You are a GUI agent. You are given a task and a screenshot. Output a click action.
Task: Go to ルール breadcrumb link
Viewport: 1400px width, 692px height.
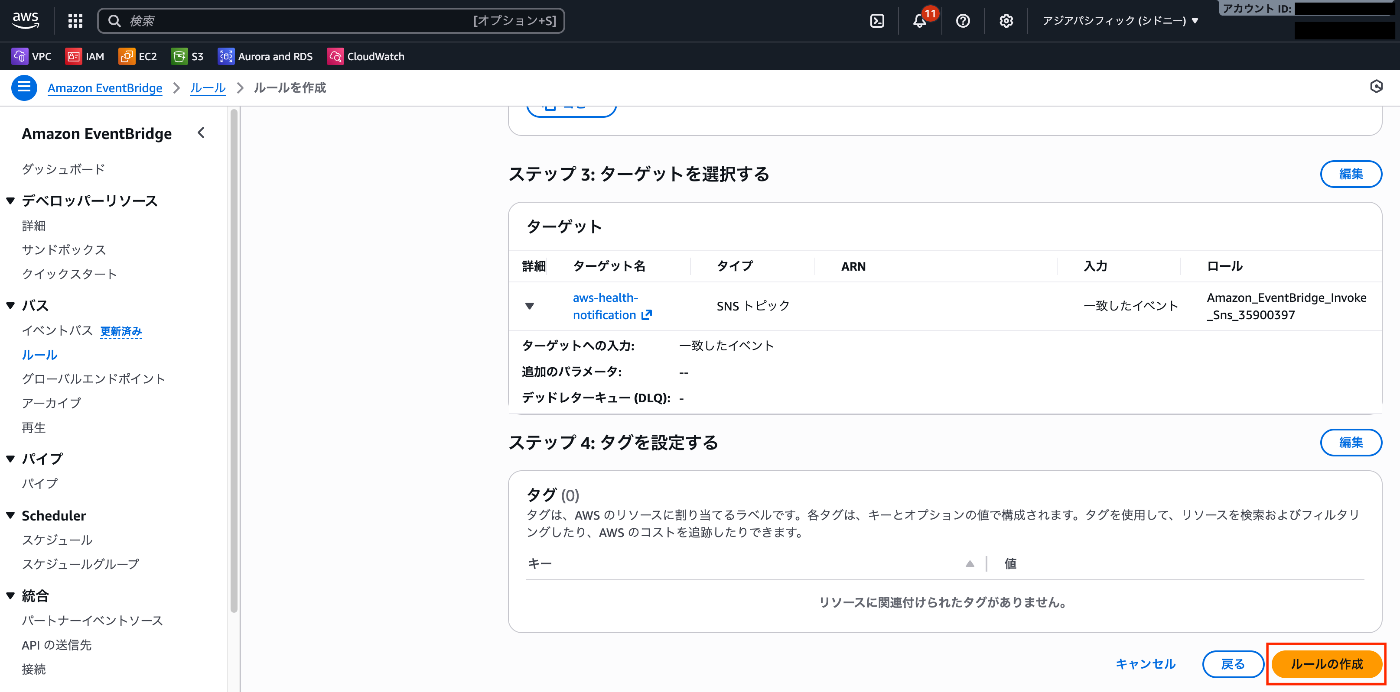[x=208, y=88]
